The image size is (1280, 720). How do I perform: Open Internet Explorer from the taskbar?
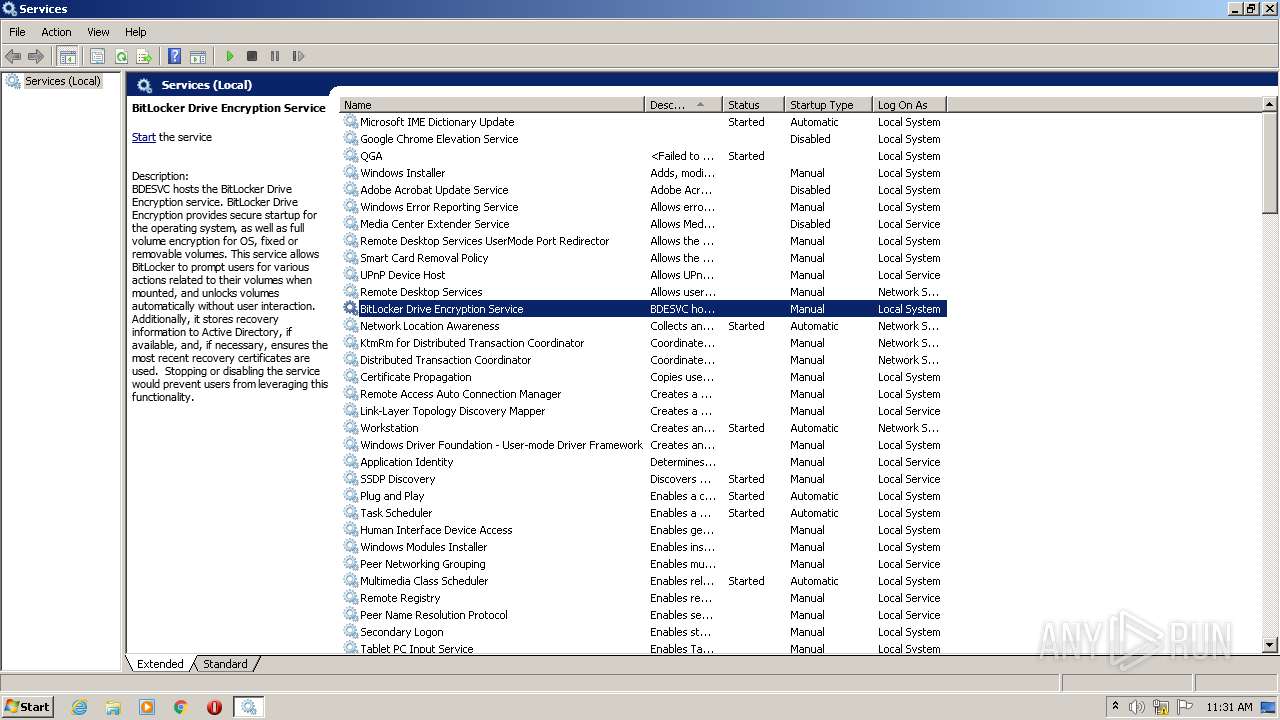tap(80, 707)
